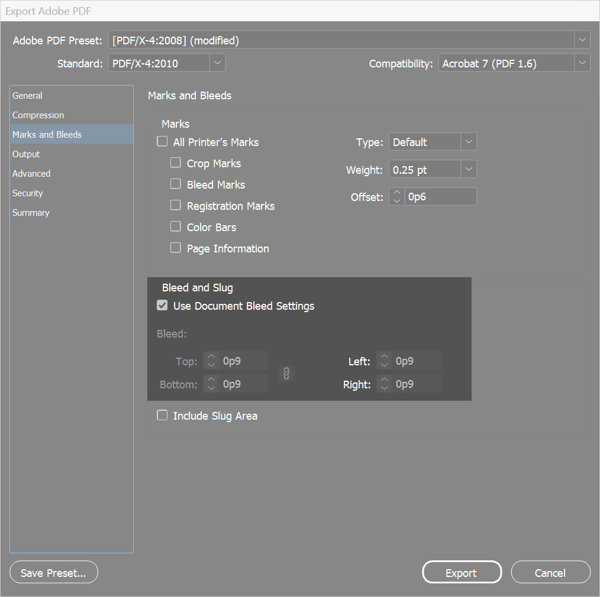Screen dimensions: 600x597
Task: Select the General category
Action: [x=72, y=96]
